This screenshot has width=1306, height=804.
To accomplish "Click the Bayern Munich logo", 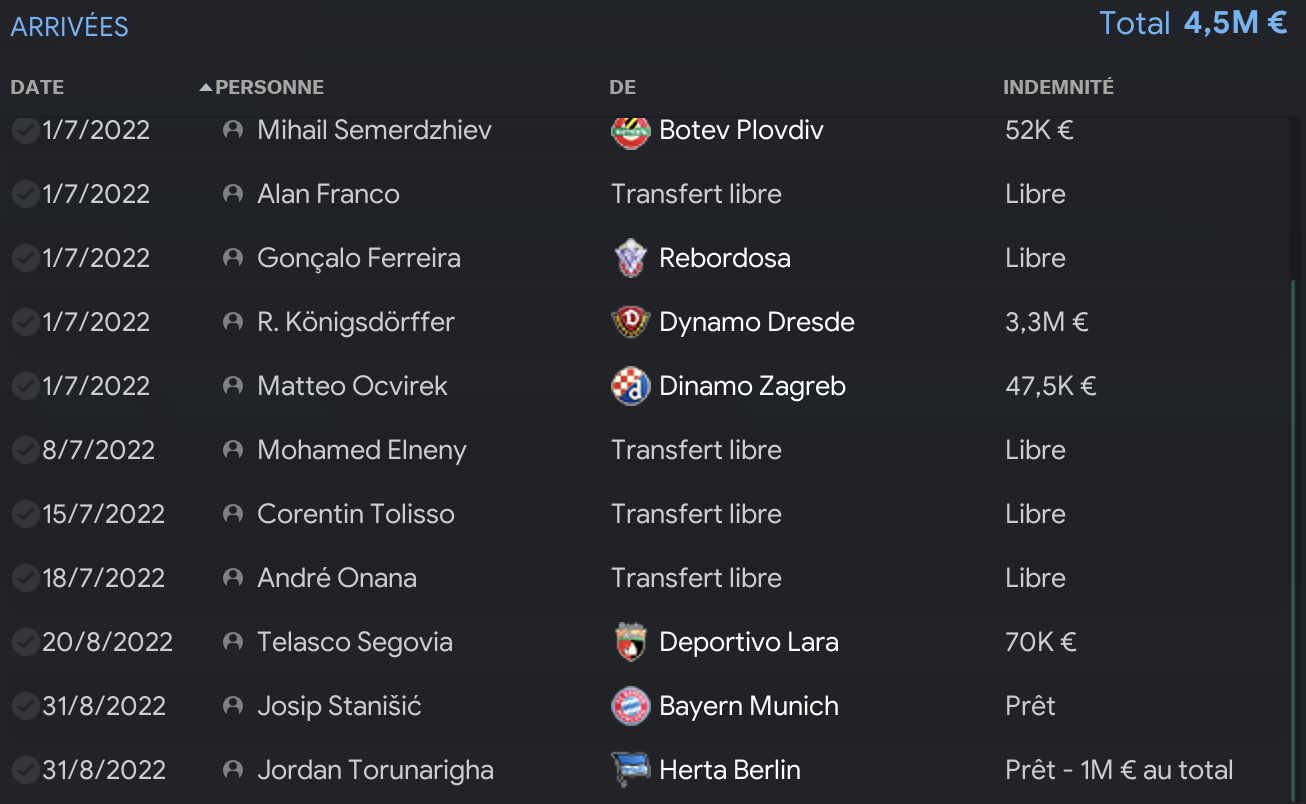I will [x=630, y=706].
